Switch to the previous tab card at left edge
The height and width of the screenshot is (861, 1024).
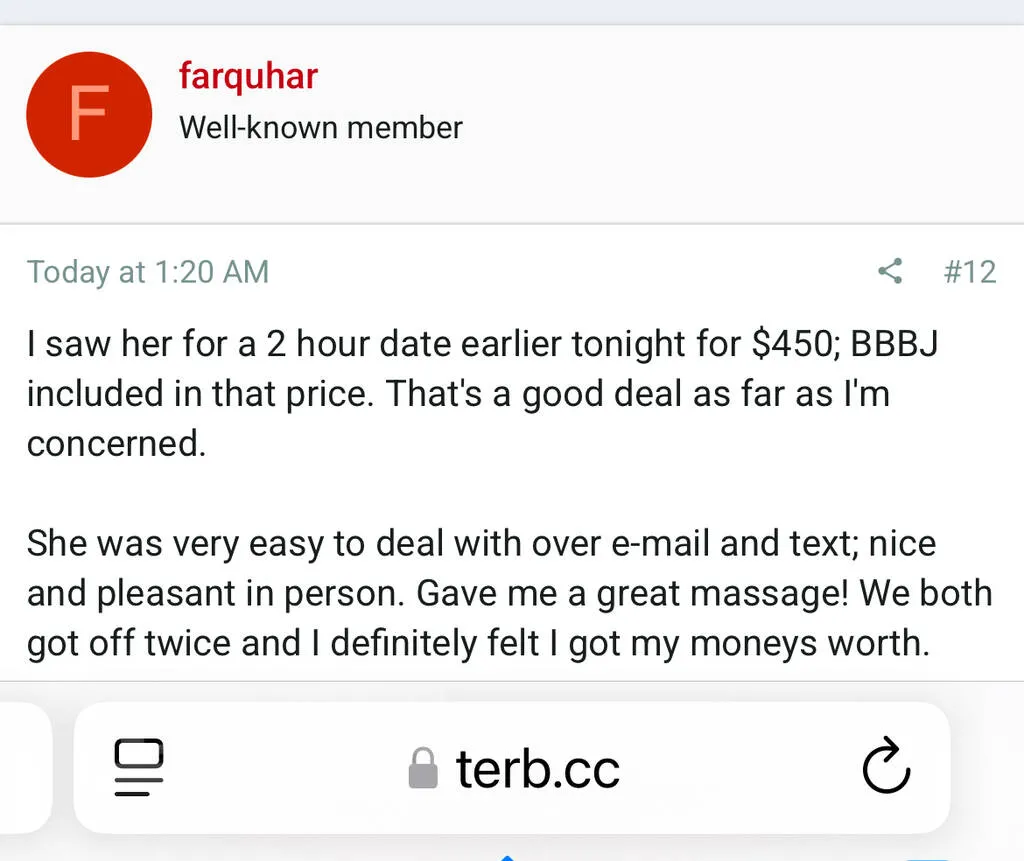(x=25, y=768)
